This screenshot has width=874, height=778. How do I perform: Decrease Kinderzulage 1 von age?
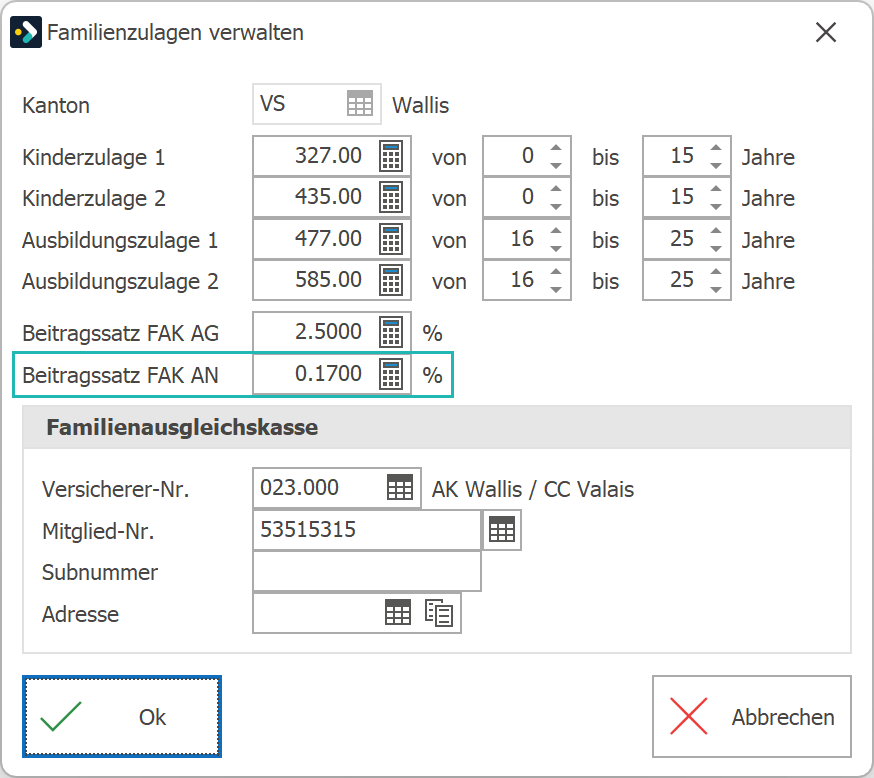pos(556,166)
